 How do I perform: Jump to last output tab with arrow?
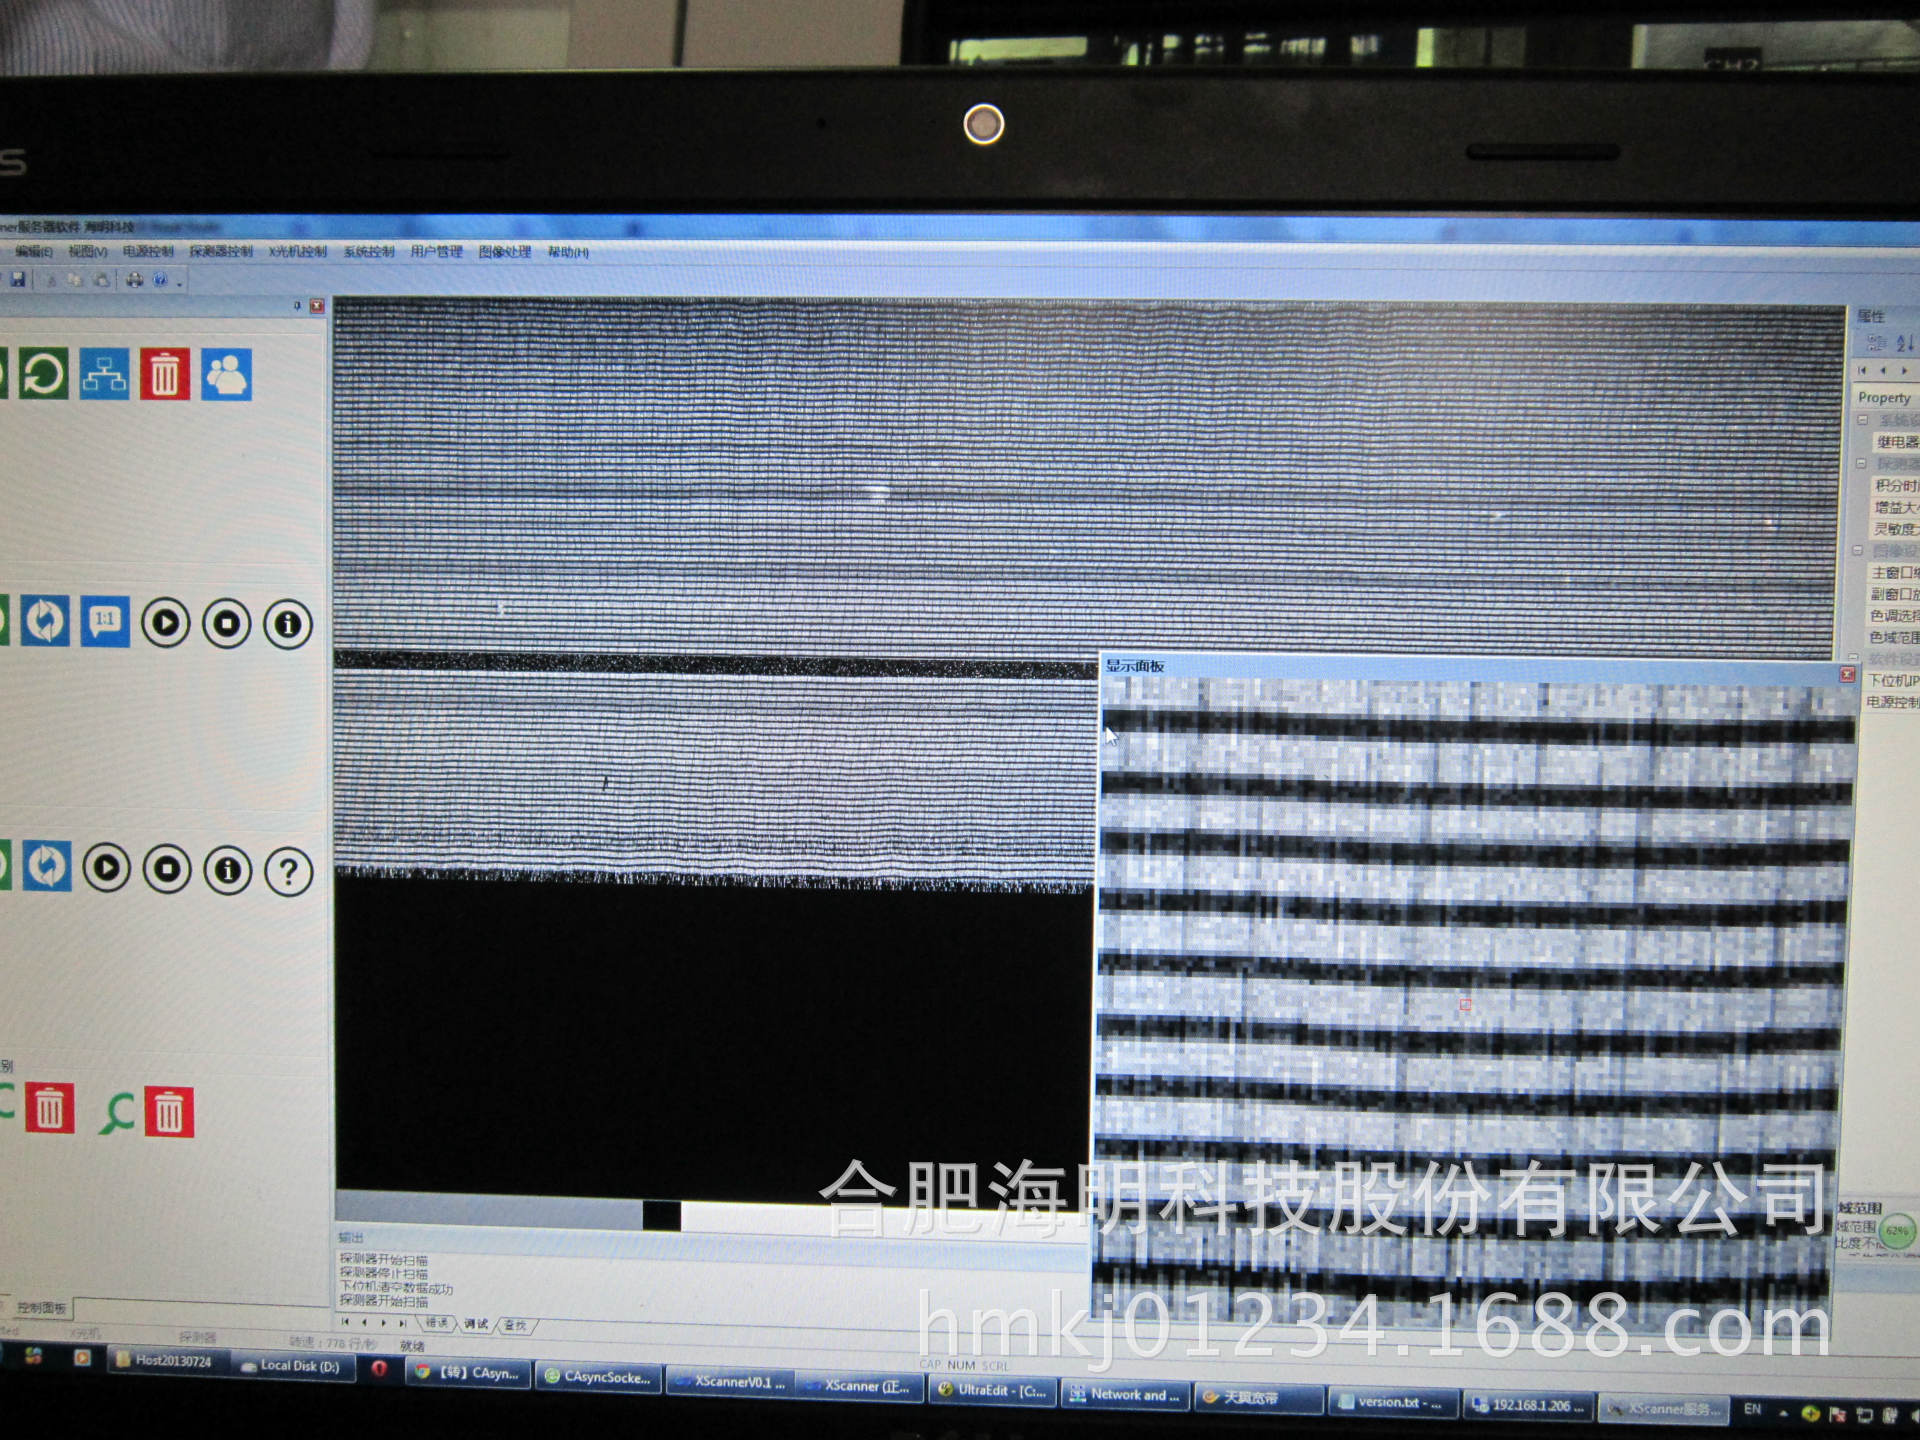(402, 1323)
